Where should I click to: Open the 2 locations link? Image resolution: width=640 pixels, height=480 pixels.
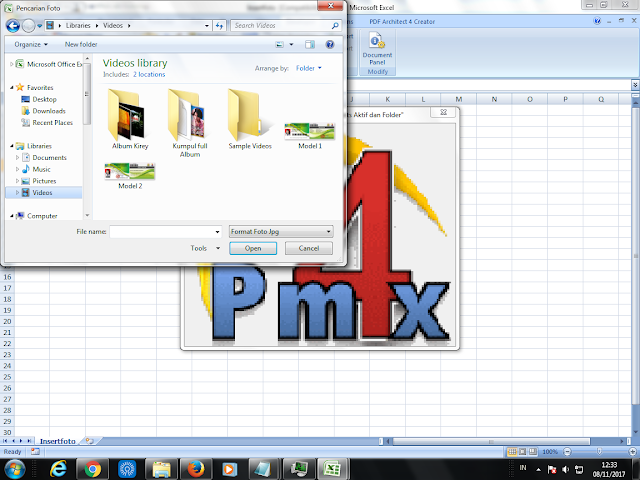pyautogui.click(x=149, y=74)
